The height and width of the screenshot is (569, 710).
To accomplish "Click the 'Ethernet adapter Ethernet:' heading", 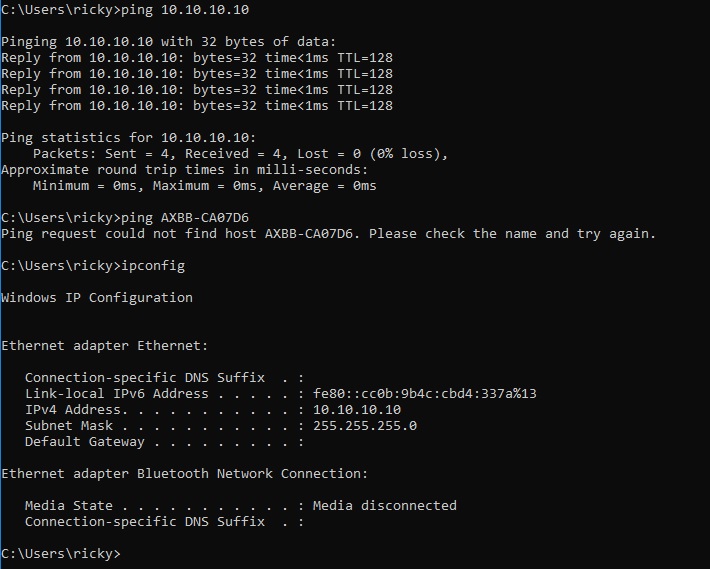I will click(x=105, y=346).
